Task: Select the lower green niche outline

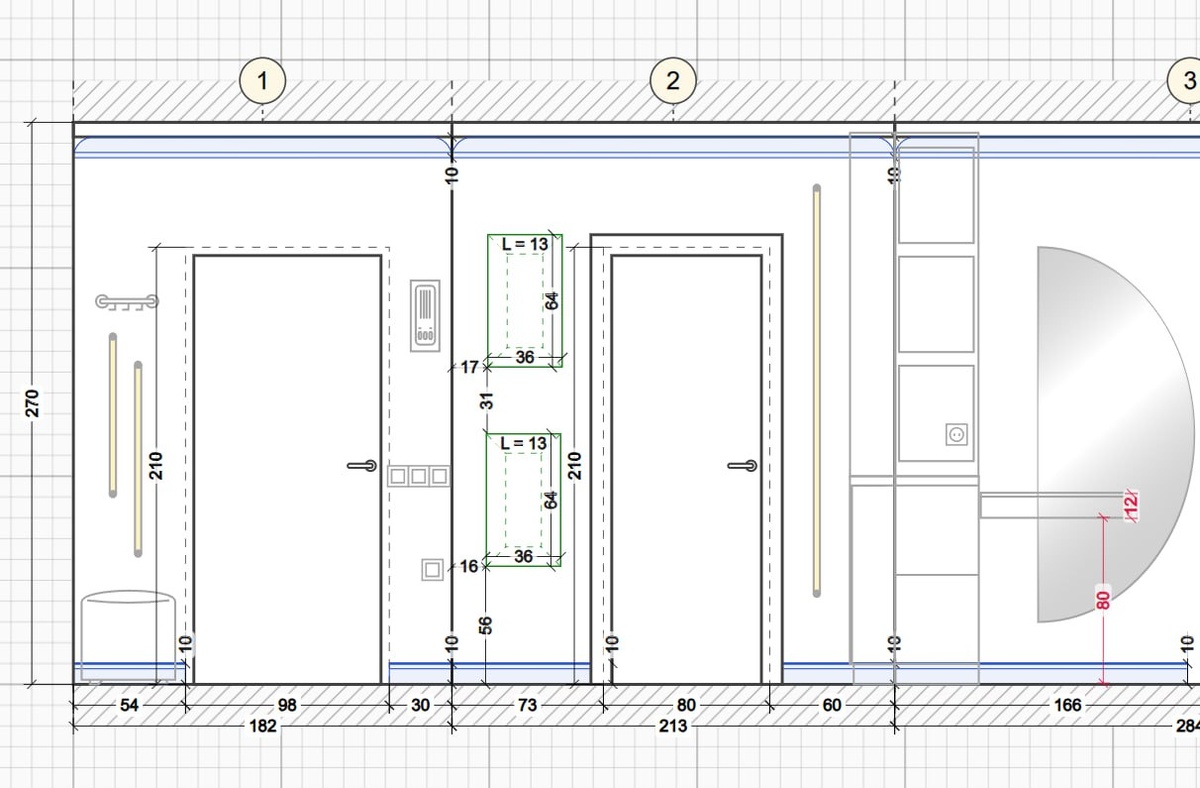Action: (524, 499)
